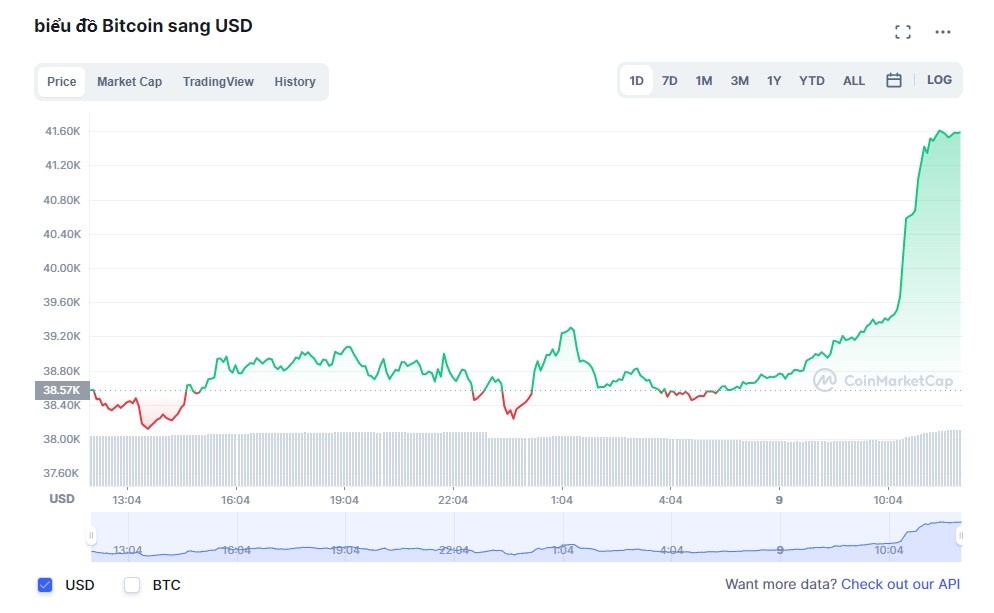Select the ALL time range
Viewport: 994px width, 613px height.
click(x=853, y=80)
